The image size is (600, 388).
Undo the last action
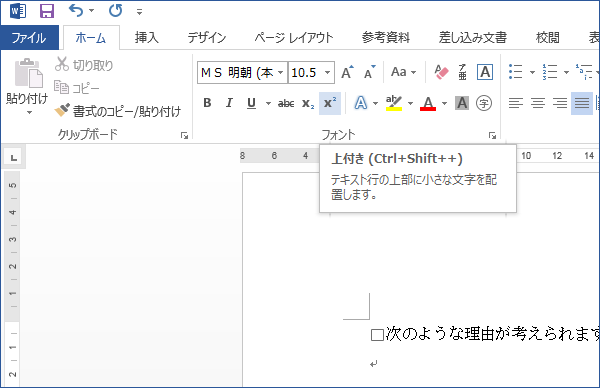76,11
